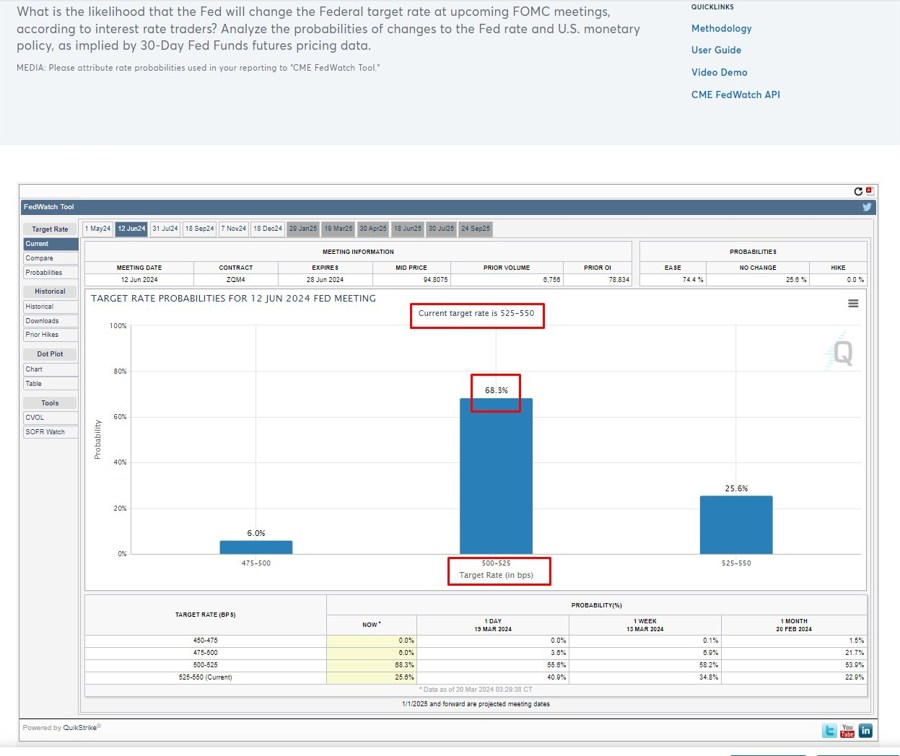The height and width of the screenshot is (756, 900).
Task: Open the Probabilities sidebar item
Action: tap(51, 273)
